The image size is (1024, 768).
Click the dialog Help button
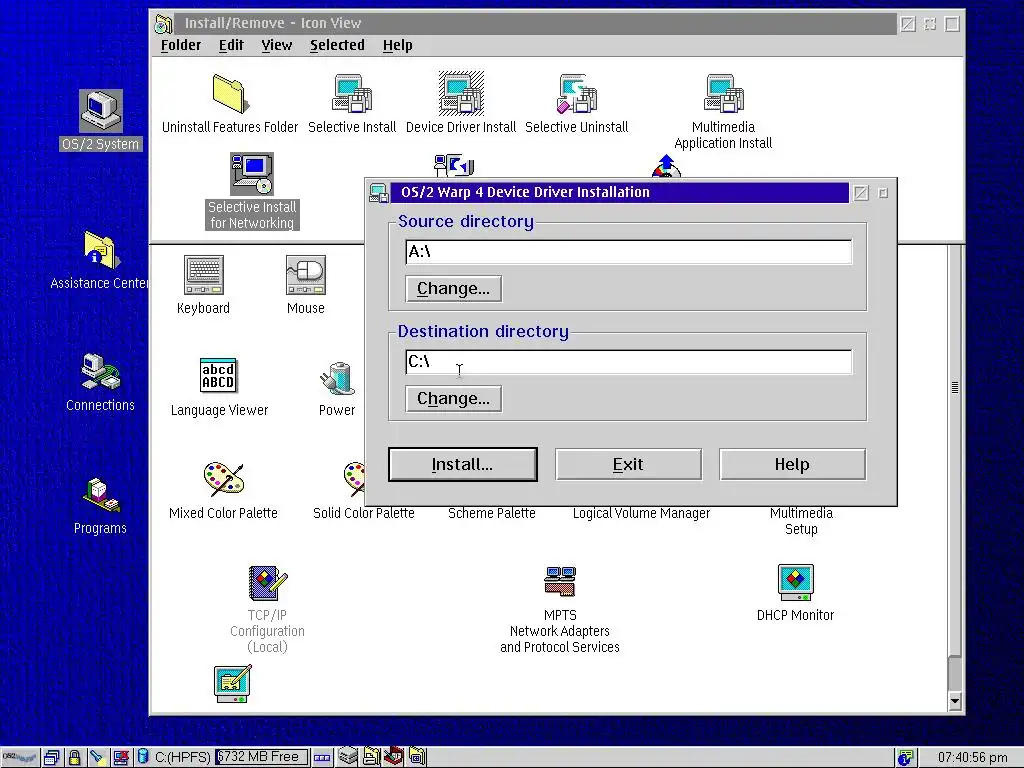click(792, 464)
